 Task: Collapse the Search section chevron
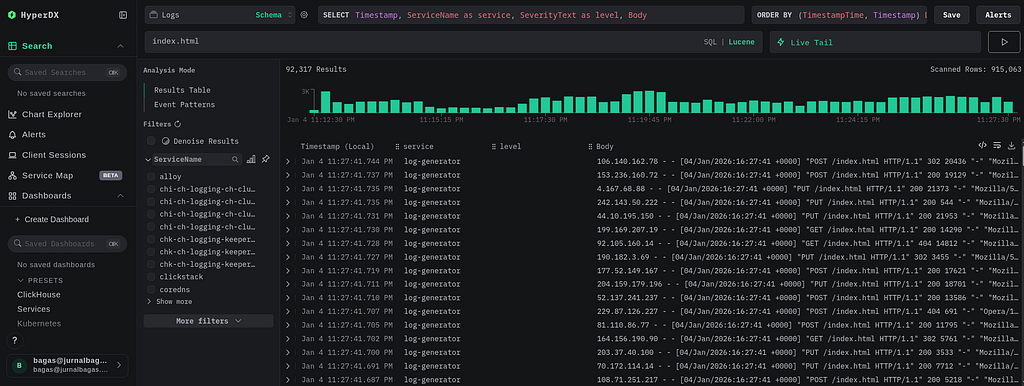click(120, 46)
